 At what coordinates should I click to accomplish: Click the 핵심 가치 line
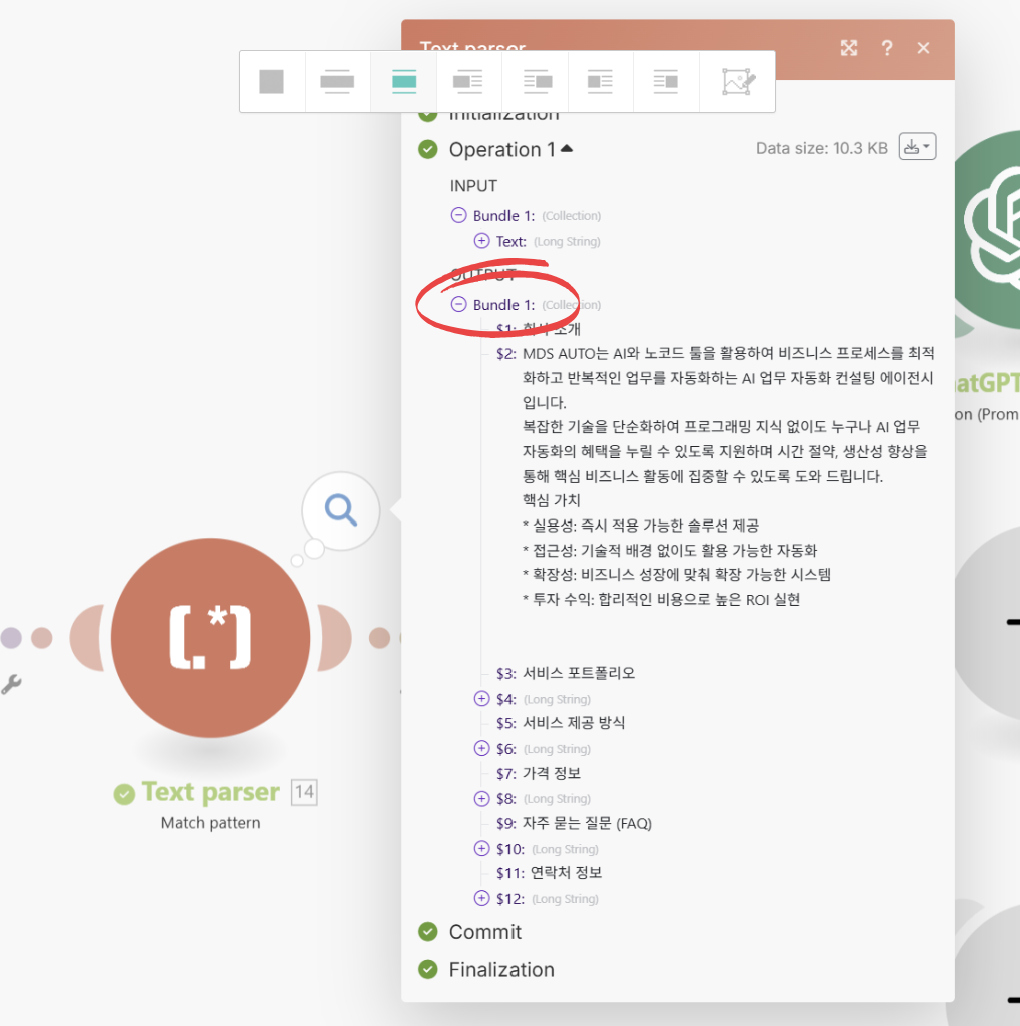pyautogui.click(x=552, y=501)
